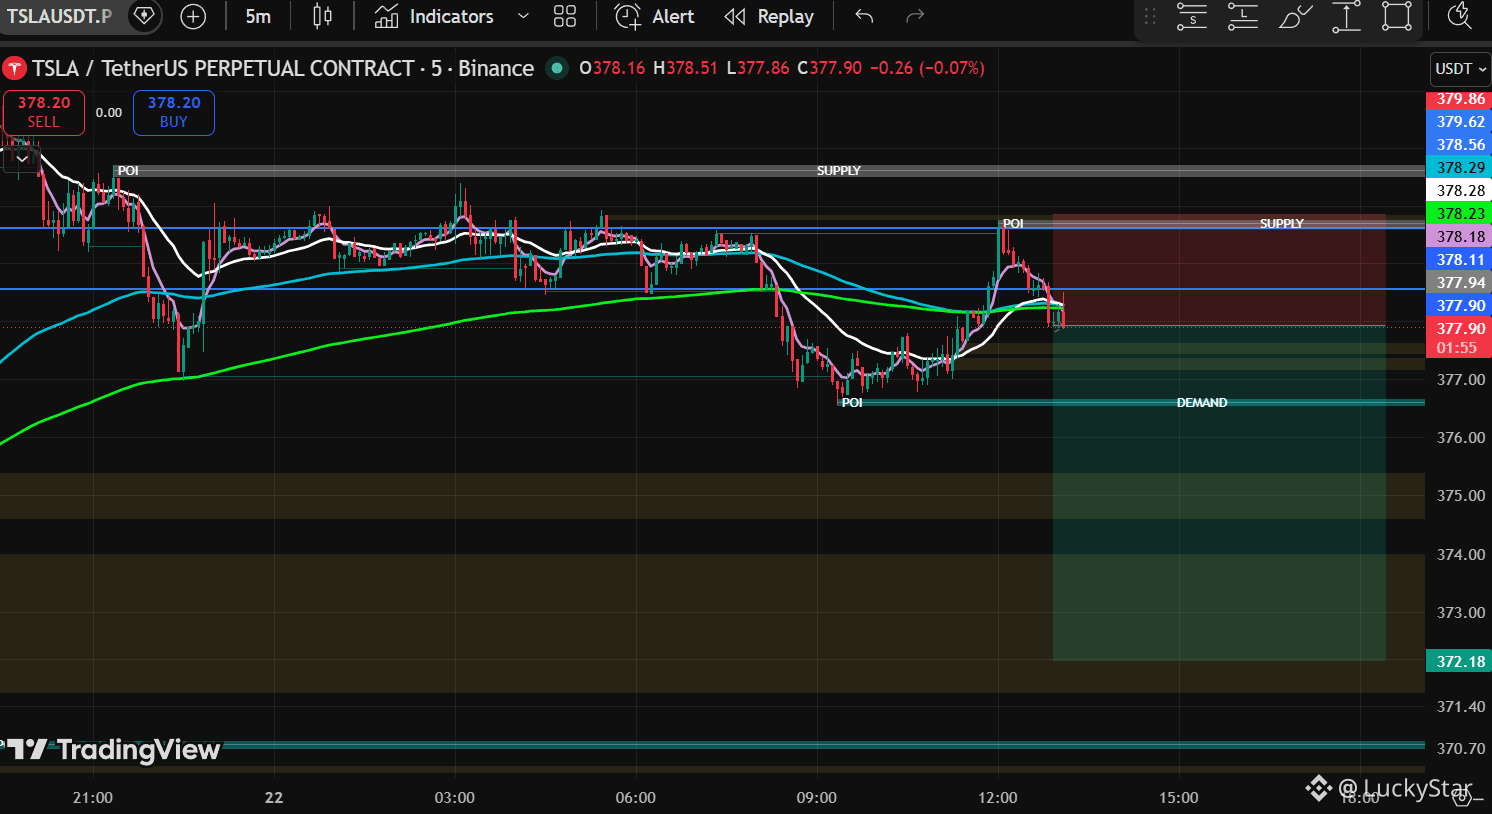The height and width of the screenshot is (814, 1492).
Task: Click the POI label left of the DEMAND line
Action: point(852,402)
